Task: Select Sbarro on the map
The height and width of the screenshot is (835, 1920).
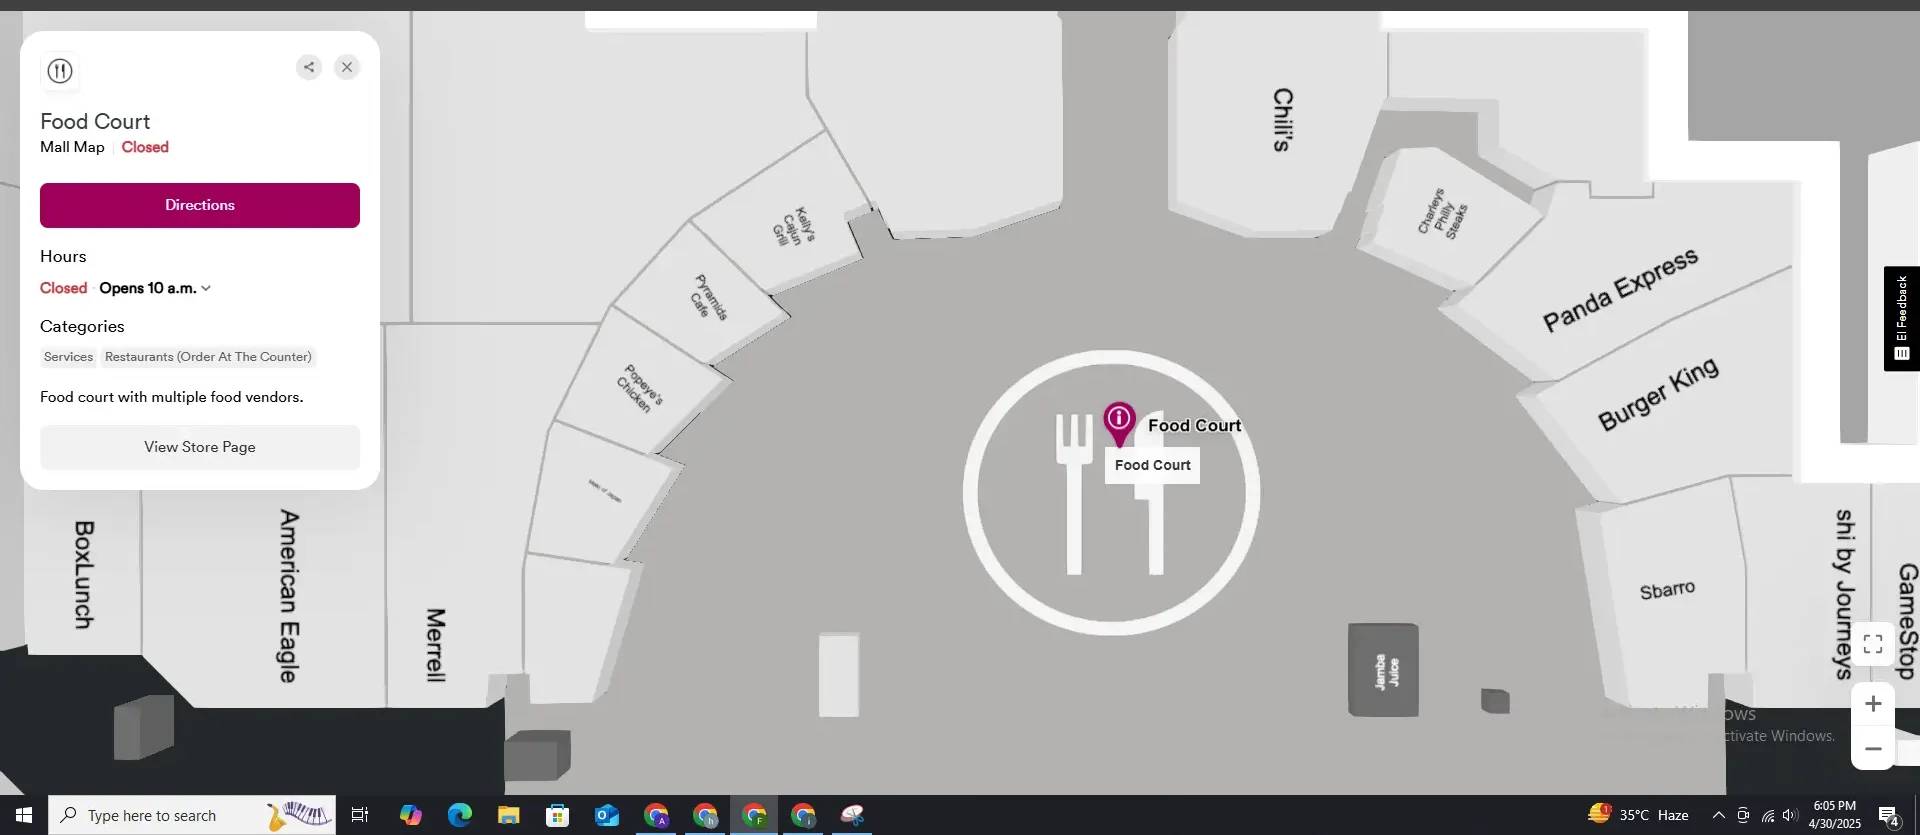Action: (x=1667, y=590)
